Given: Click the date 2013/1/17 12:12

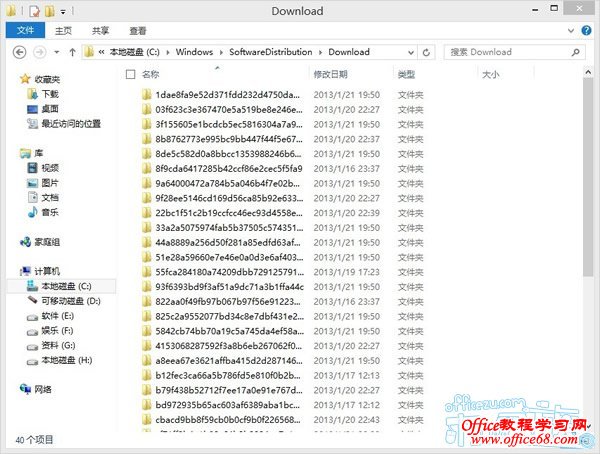Looking at the screenshot, I should coord(347,405).
